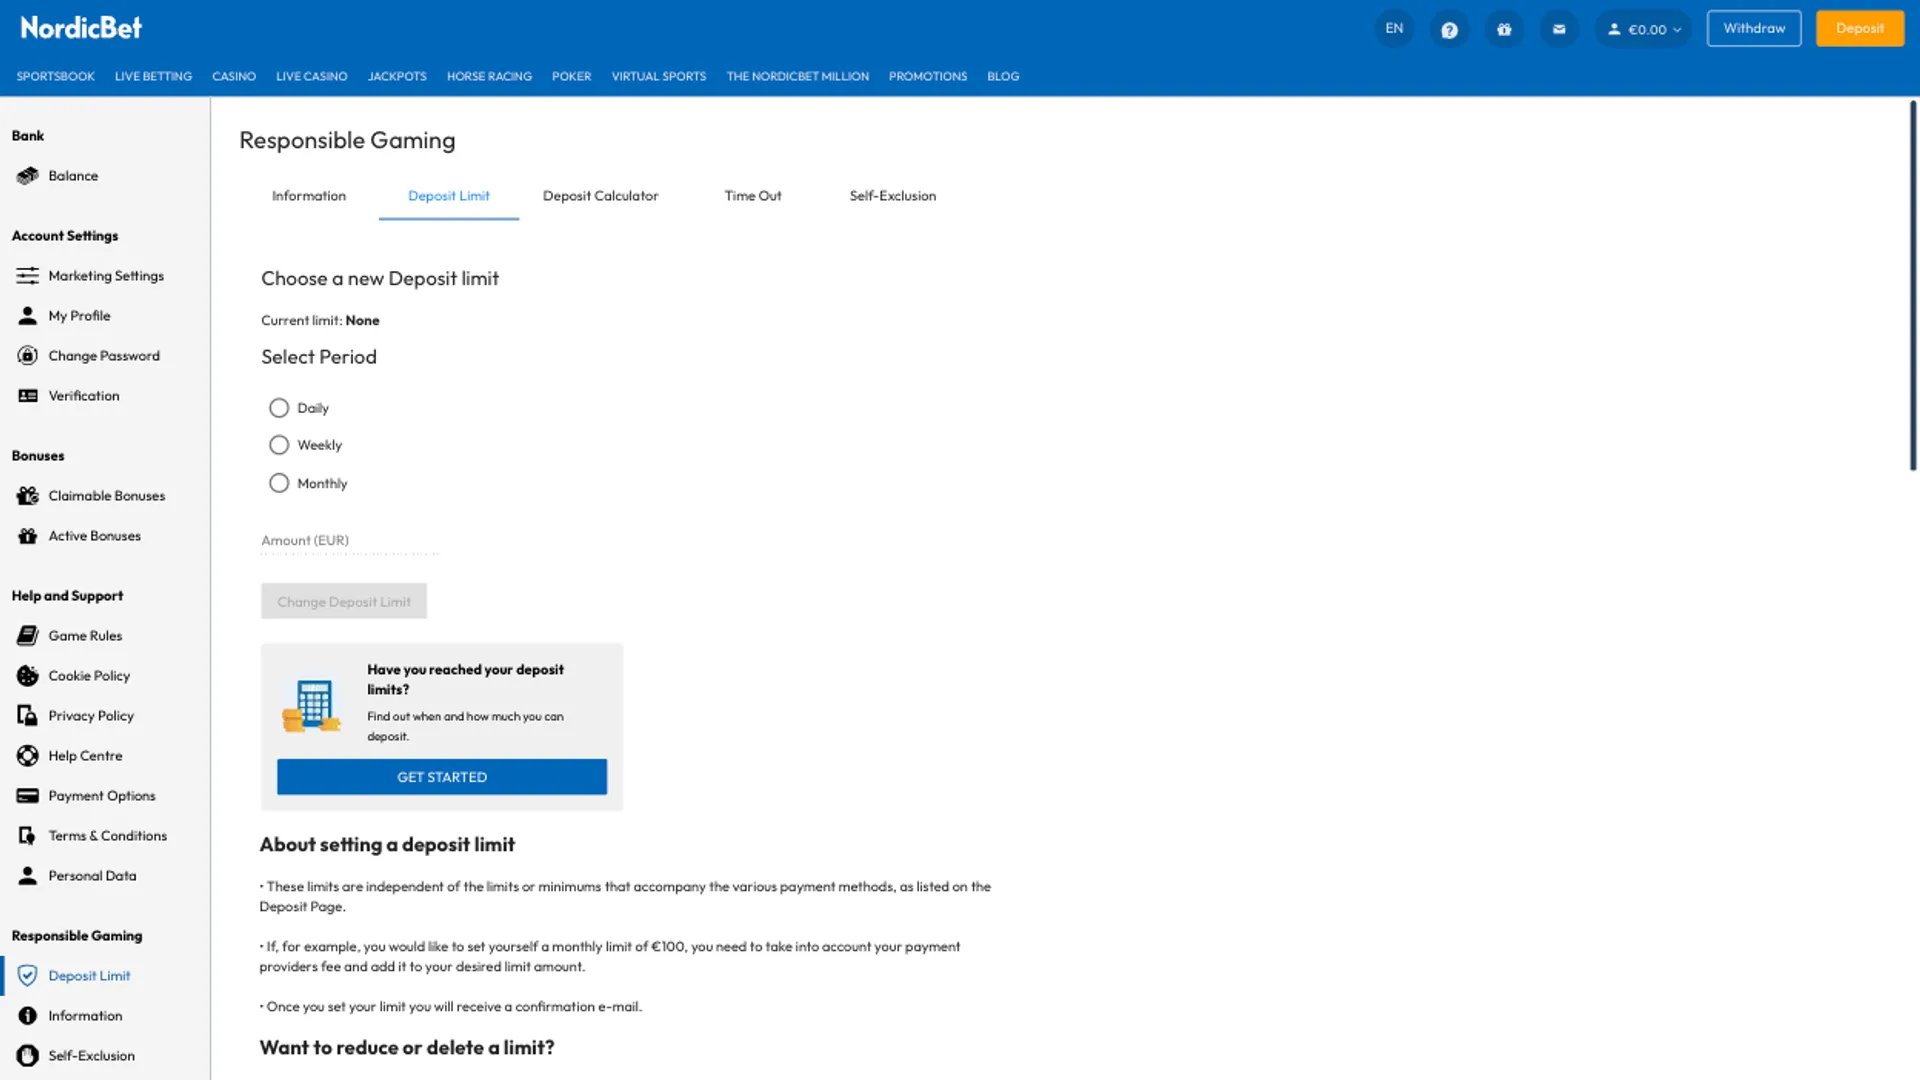The image size is (1920, 1080).
Task: Click the Help Centre lifebuoy icon
Action: point(28,756)
